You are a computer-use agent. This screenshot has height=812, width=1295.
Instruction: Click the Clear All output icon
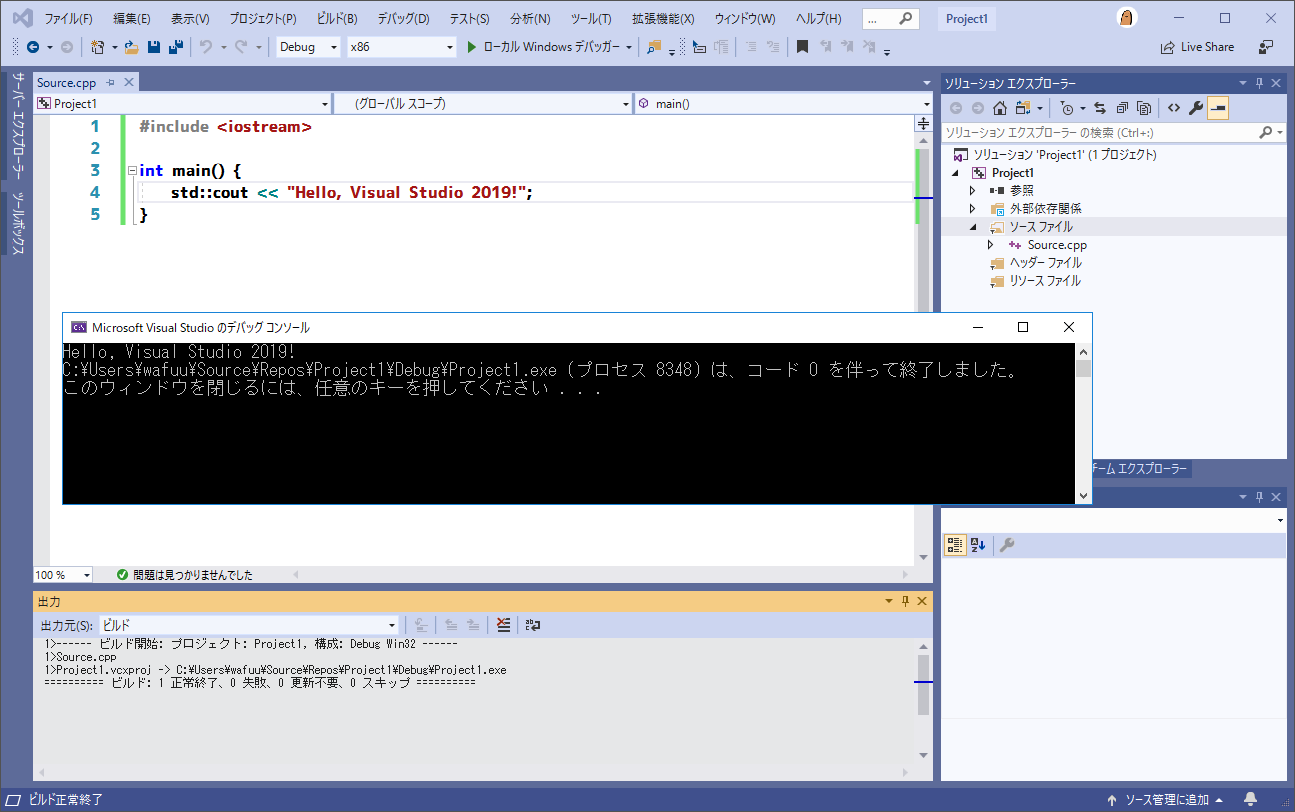503,625
